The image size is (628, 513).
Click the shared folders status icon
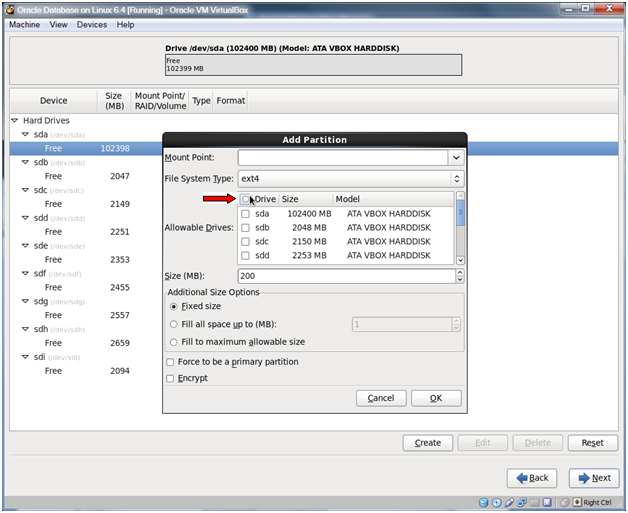[536, 503]
